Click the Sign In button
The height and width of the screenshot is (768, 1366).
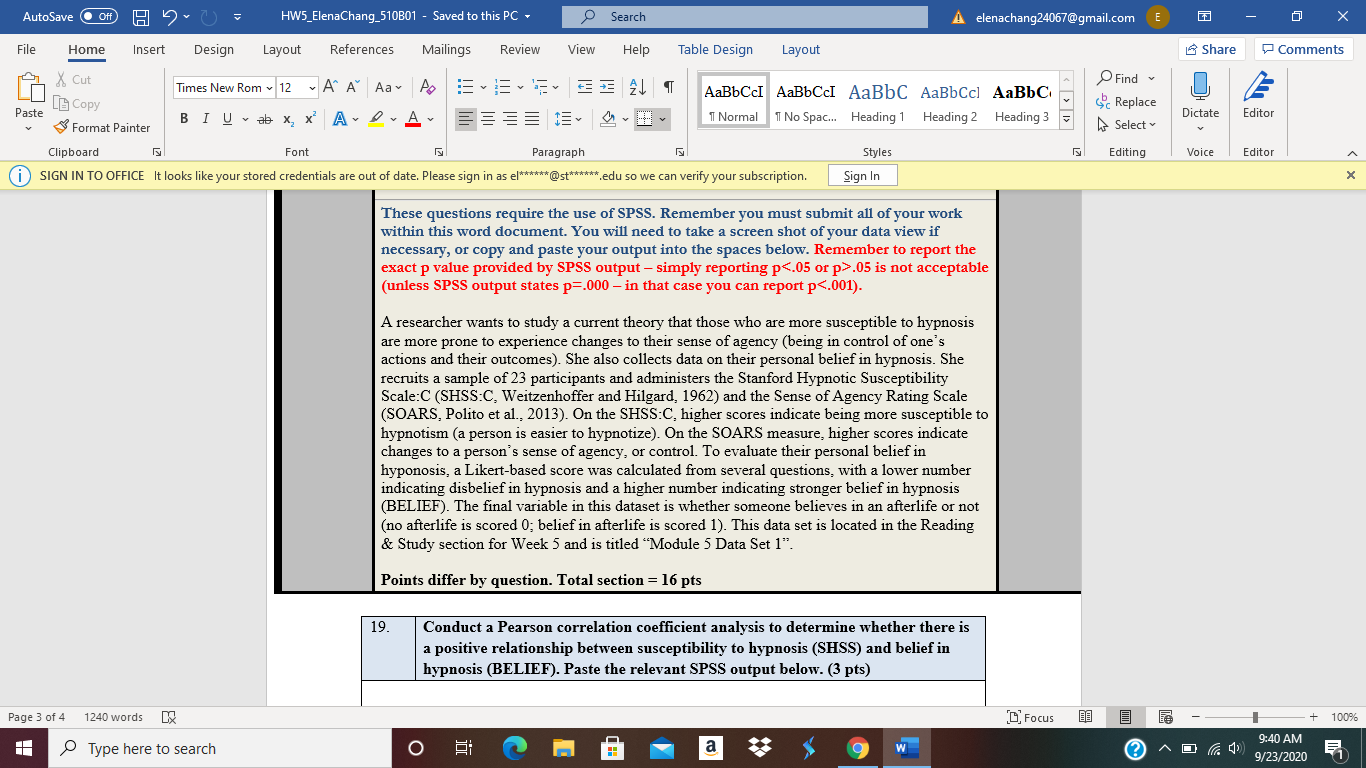[862, 175]
